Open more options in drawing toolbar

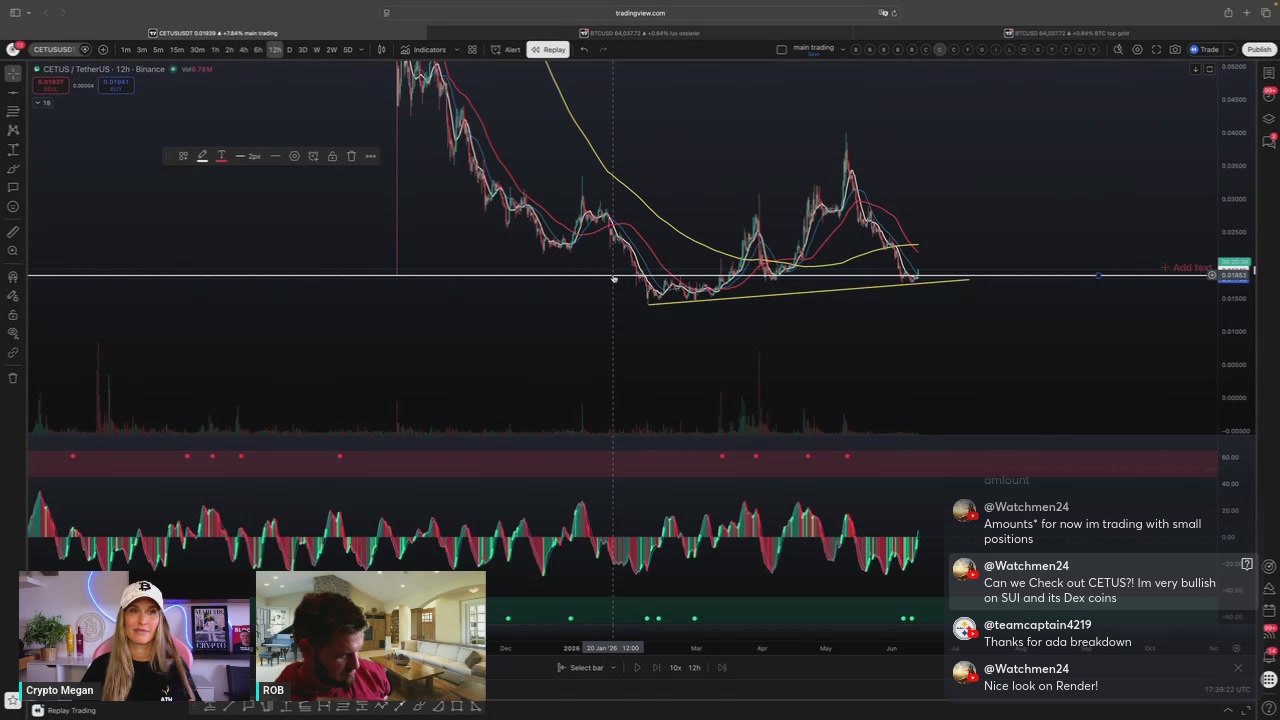click(x=370, y=156)
